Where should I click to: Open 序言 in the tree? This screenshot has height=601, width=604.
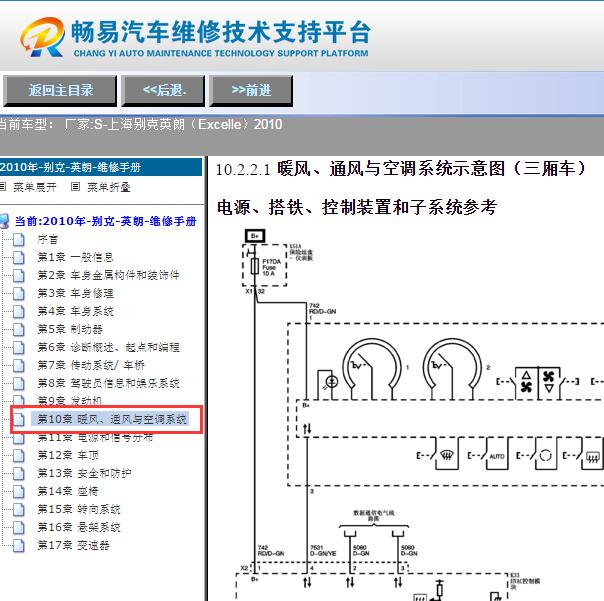coord(48,239)
